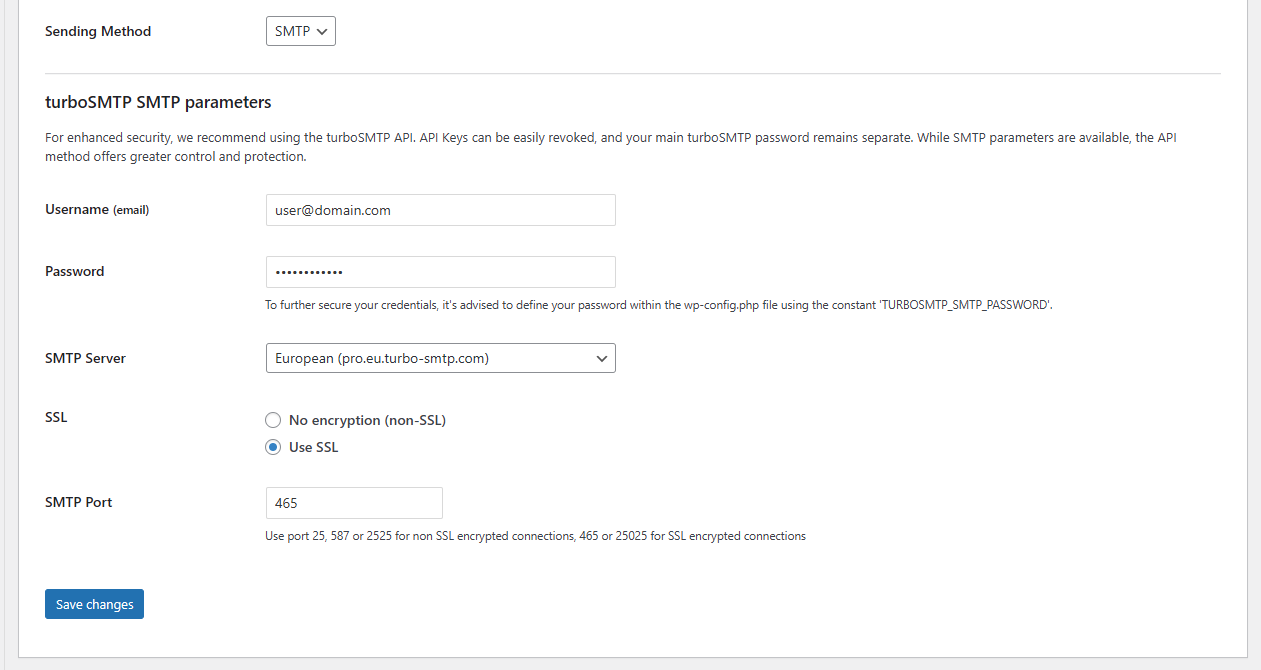The image size is (1261, 670).
Task: Click the Sending Method label
Action: tap(98, 32)
